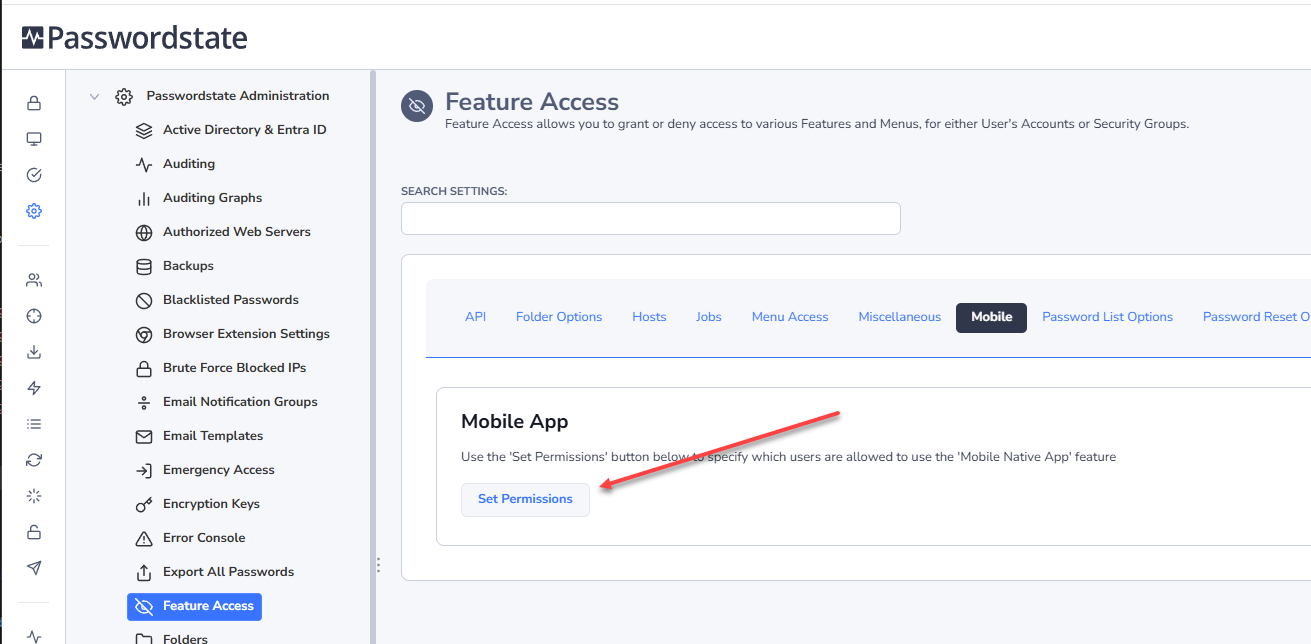Click the list lines rail icon
Image resolution: width=1311 pixels, height=644 pixels.
(34, 424)
